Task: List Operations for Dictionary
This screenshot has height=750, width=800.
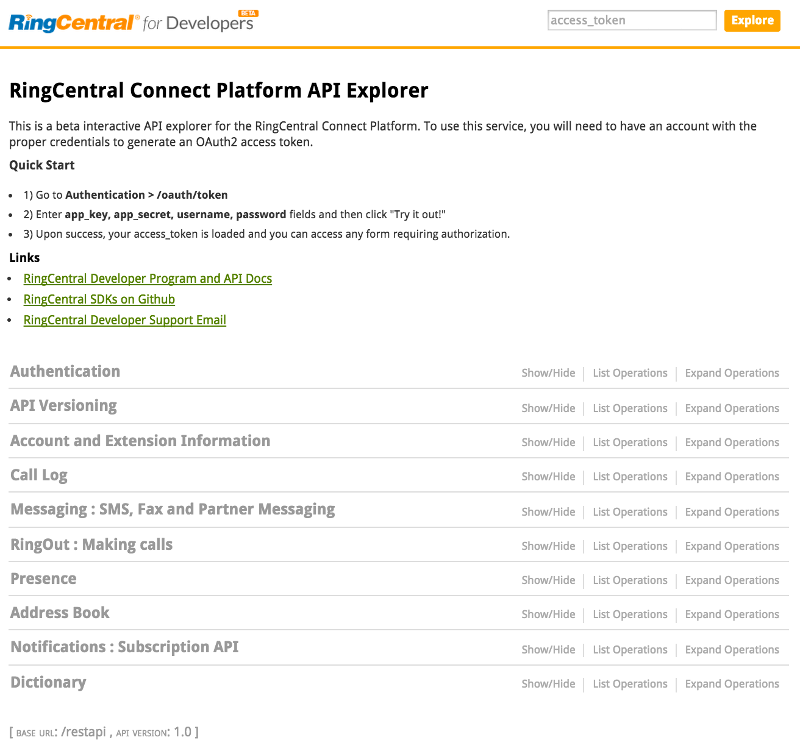Action: pos(630,684)
